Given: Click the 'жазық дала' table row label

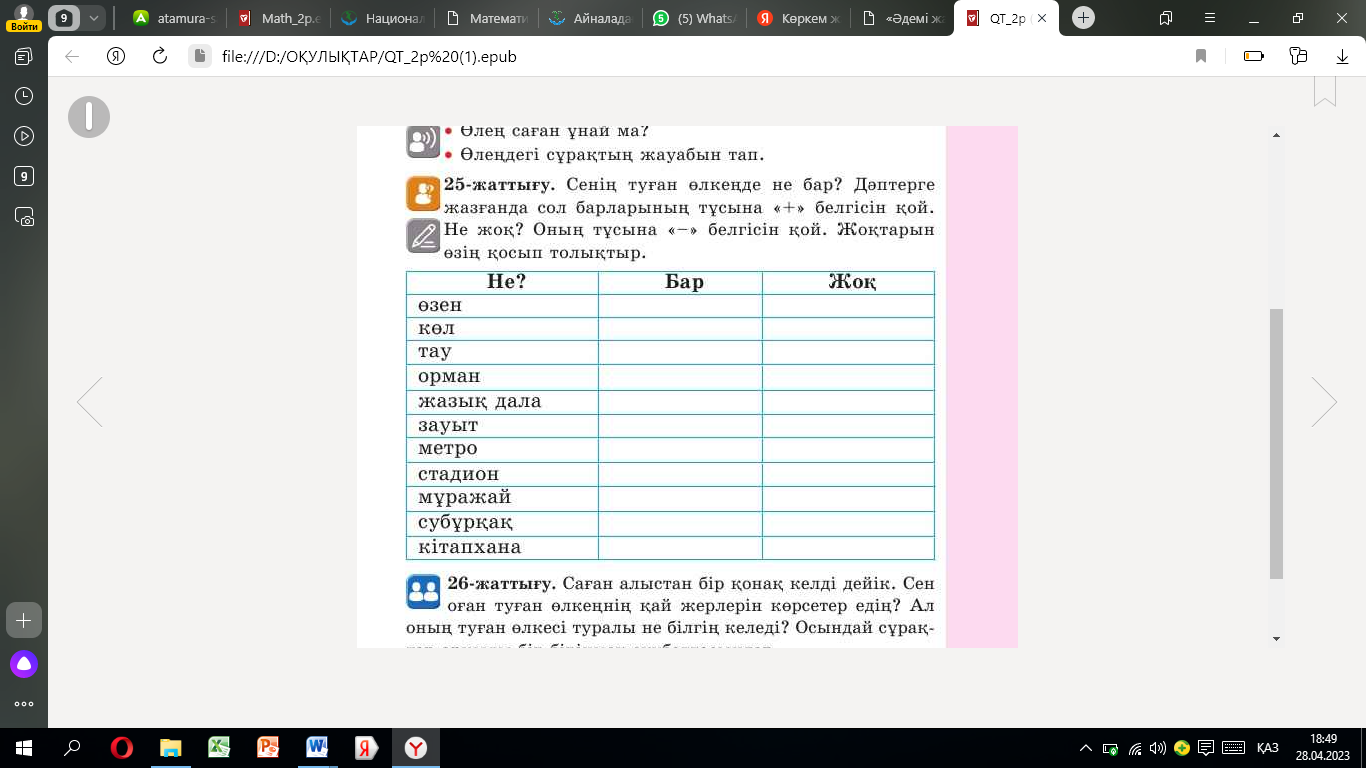Looking at the screenshot, I should click(x=480, y=402).
